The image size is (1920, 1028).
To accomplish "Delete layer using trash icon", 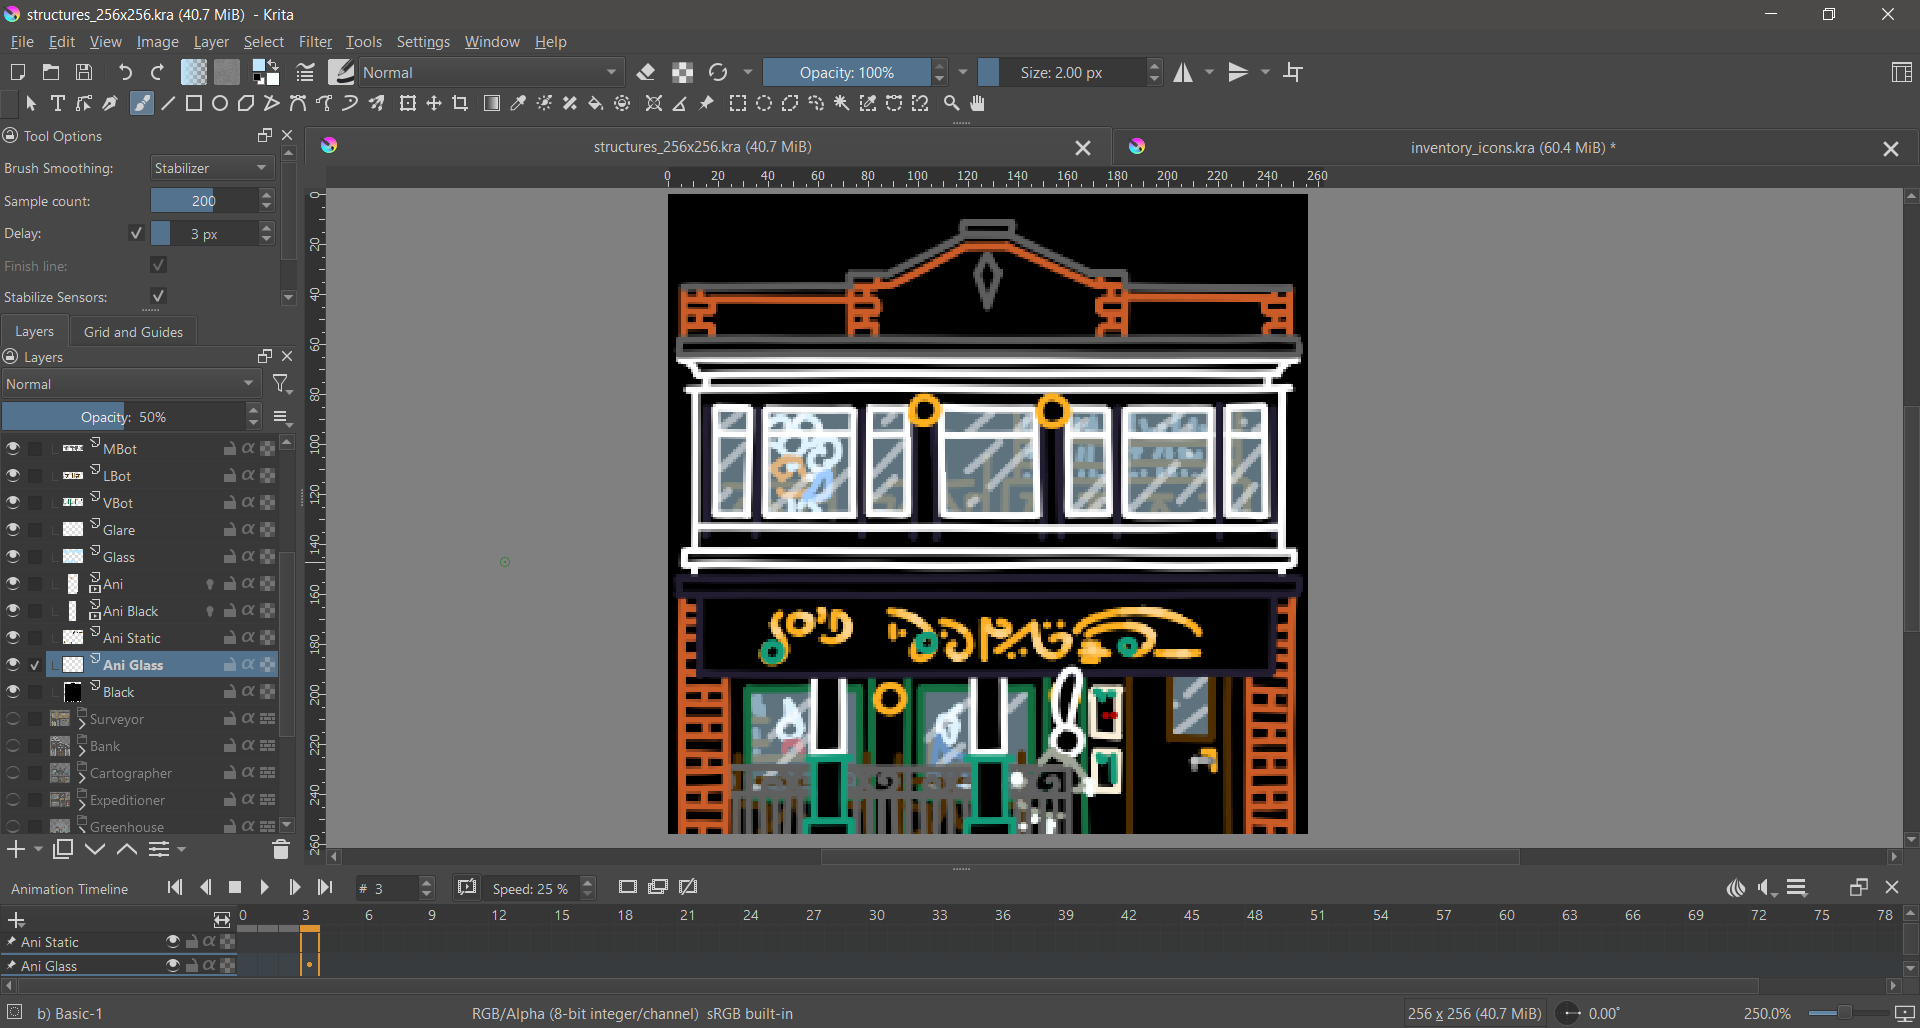I will tap(281, 850).
